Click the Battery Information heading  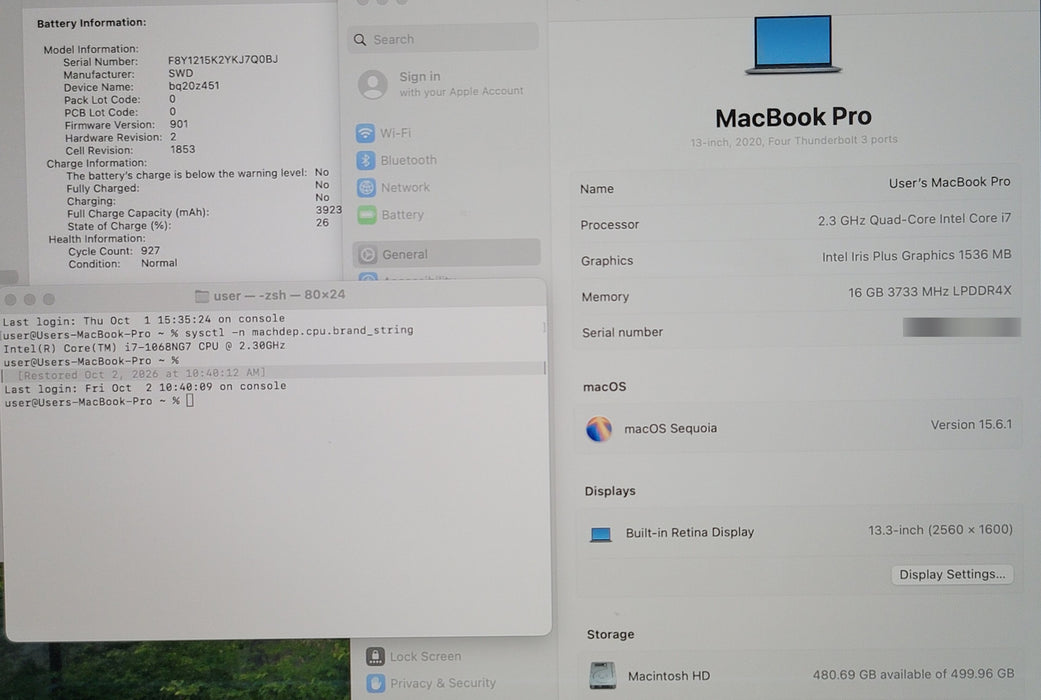coord(92,23)
